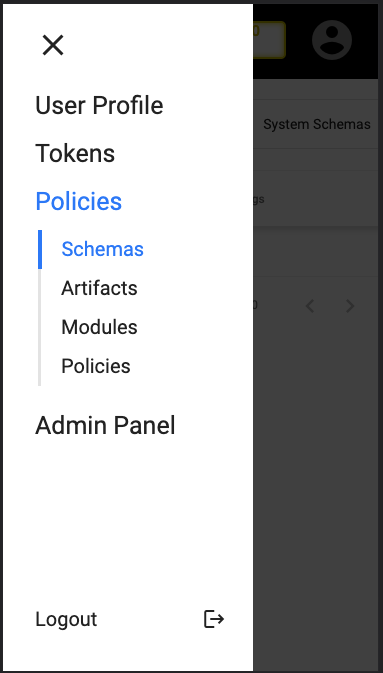Viewport: 383px width, 673px height.
Task: Go to previous page with left chevron
Action: 310,306
